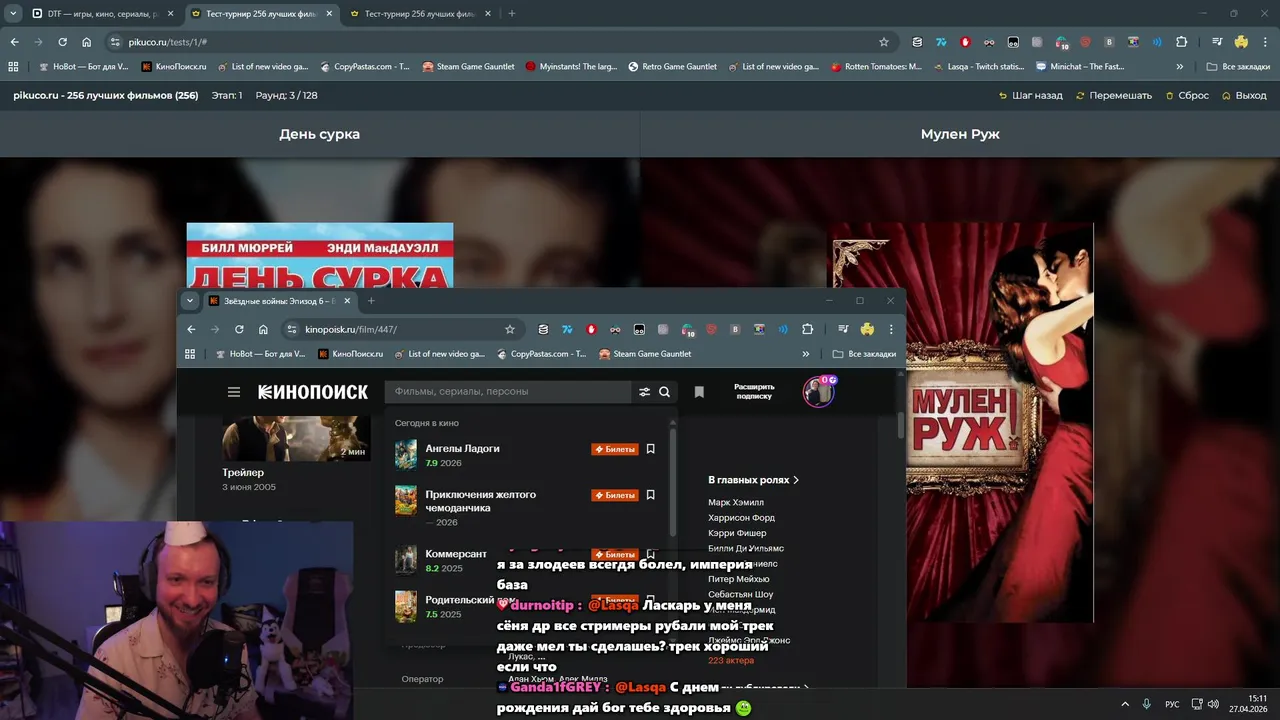Open Харрисон Форд cast link
Screen dimensions: 1280x720
coord(741,518)
